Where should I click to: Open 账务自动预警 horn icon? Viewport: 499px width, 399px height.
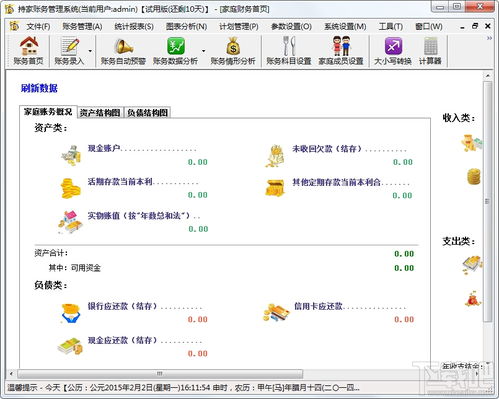123,46
